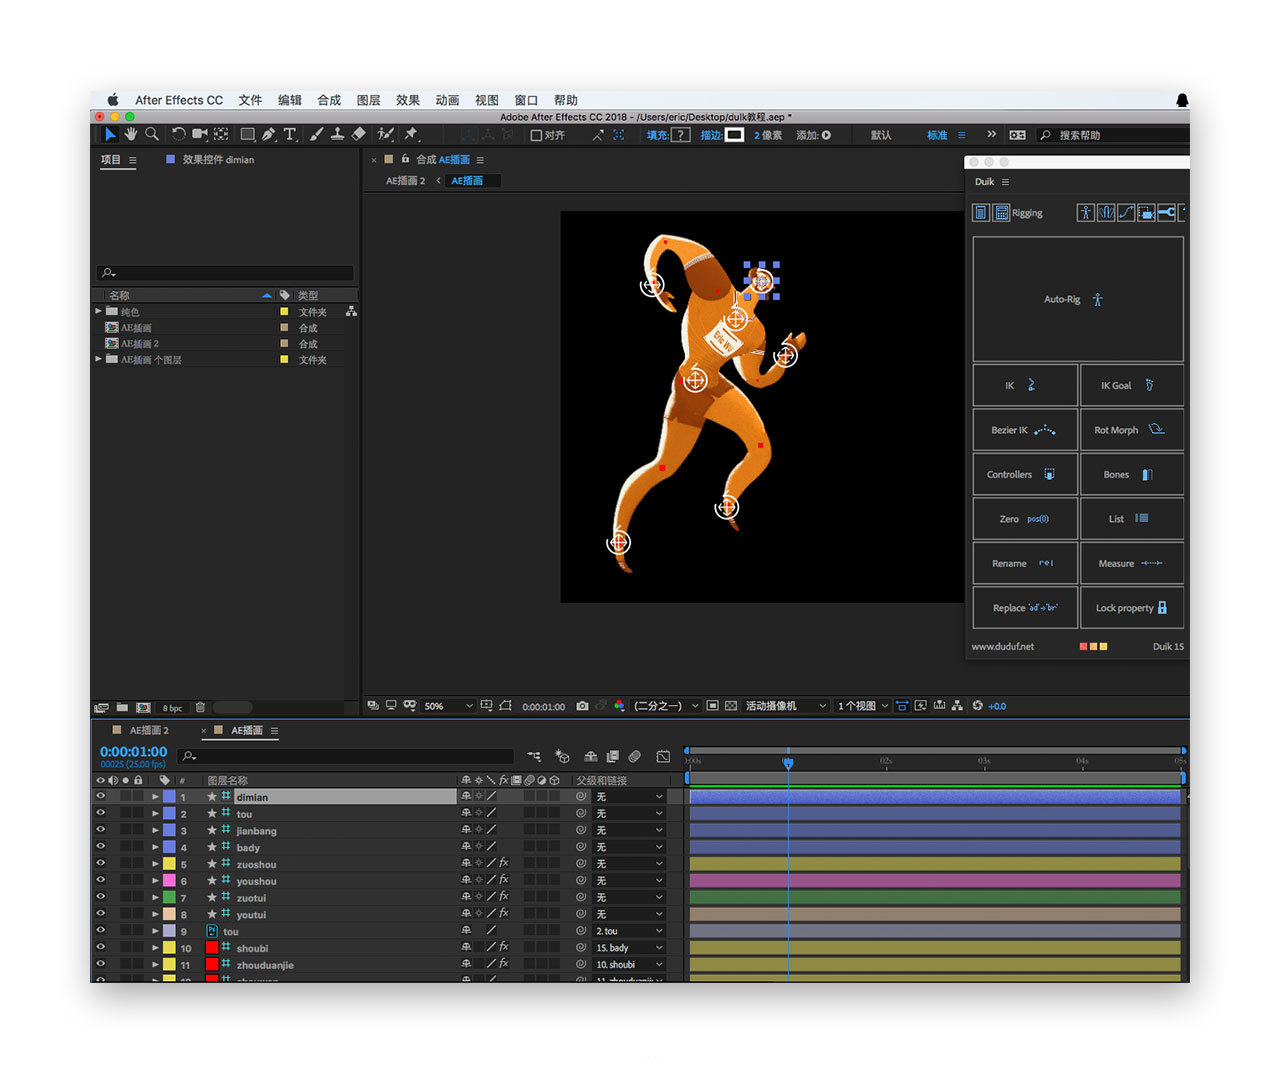1280x1074 pixels.
Task: Click the Bones button in Duik
Action: coord(1132,475)
